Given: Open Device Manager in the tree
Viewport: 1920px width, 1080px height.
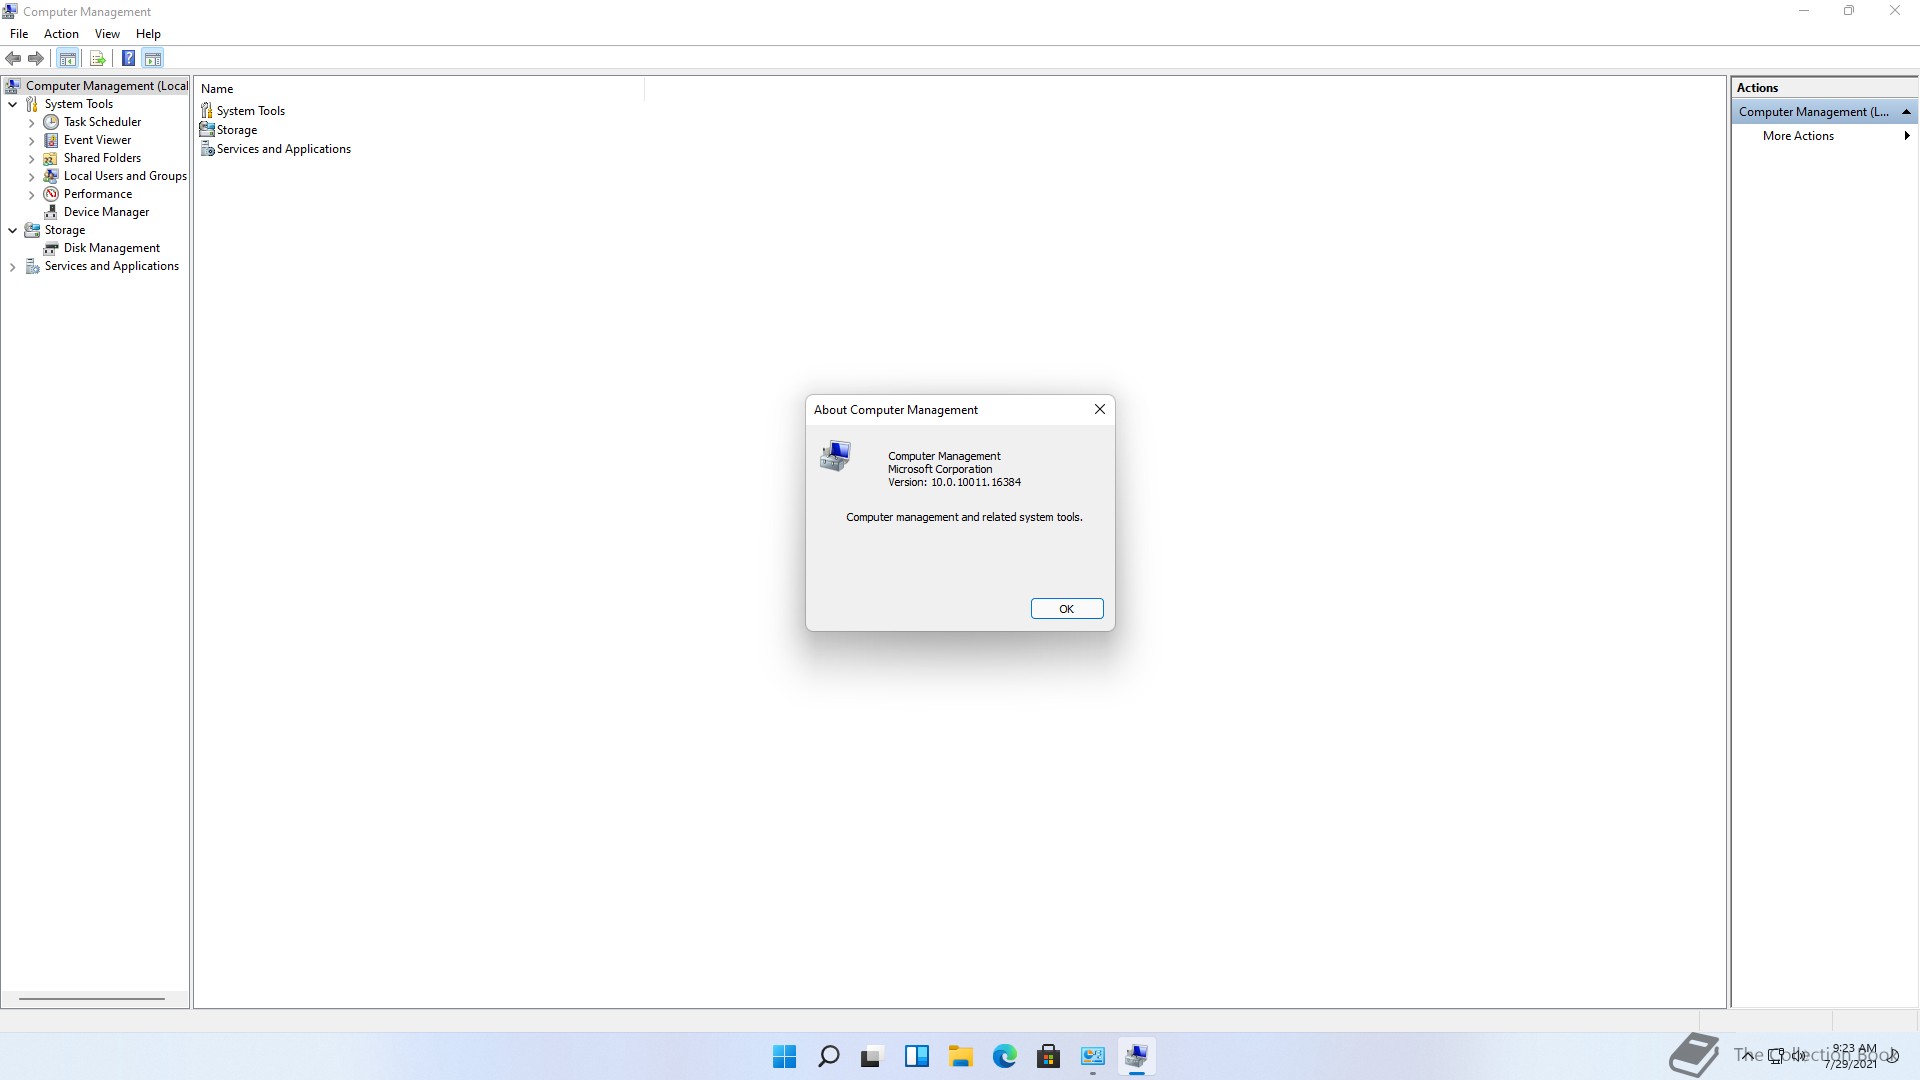Looking at the screenshot, I should tap(106, 212).
